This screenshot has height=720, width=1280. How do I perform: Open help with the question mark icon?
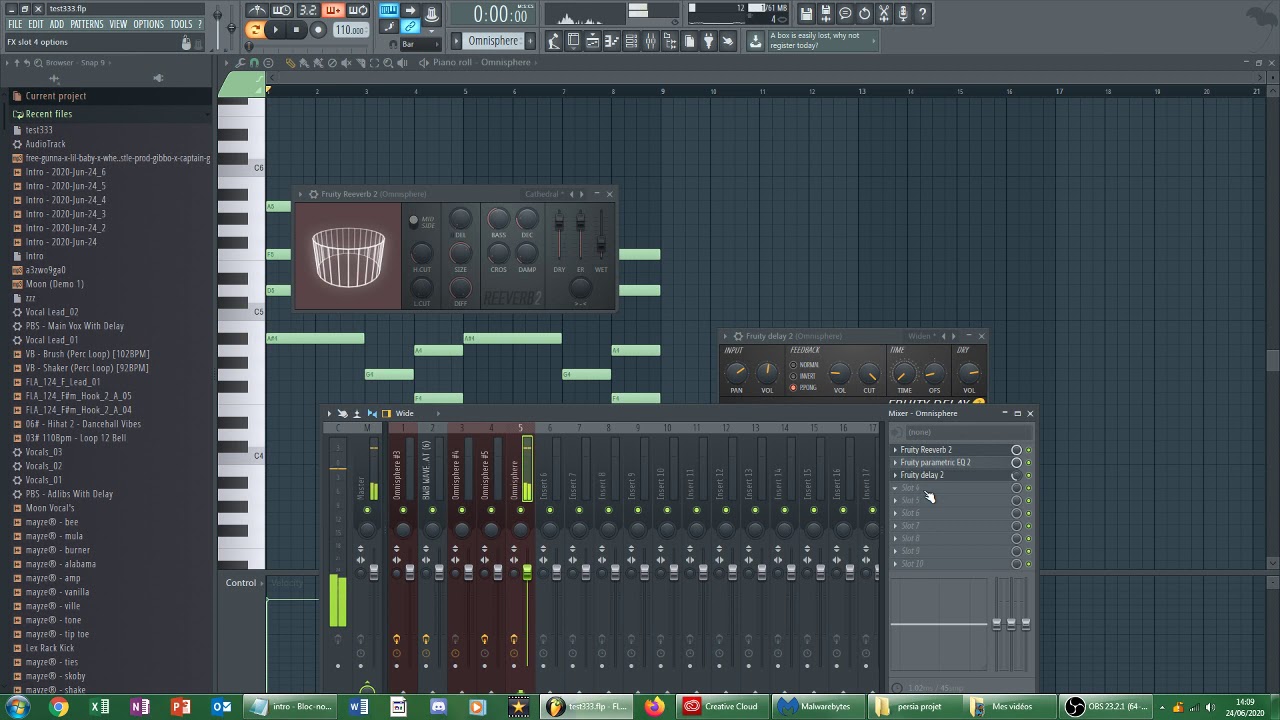click(x=923, y=13)
